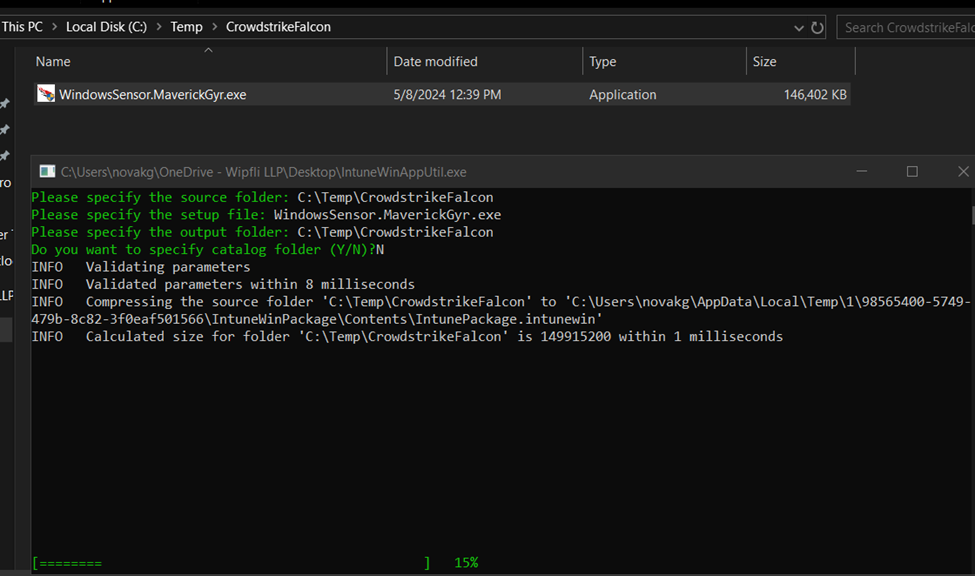
Task: Navigate to This PC in the breadcrumb
Action: point(22,27)
